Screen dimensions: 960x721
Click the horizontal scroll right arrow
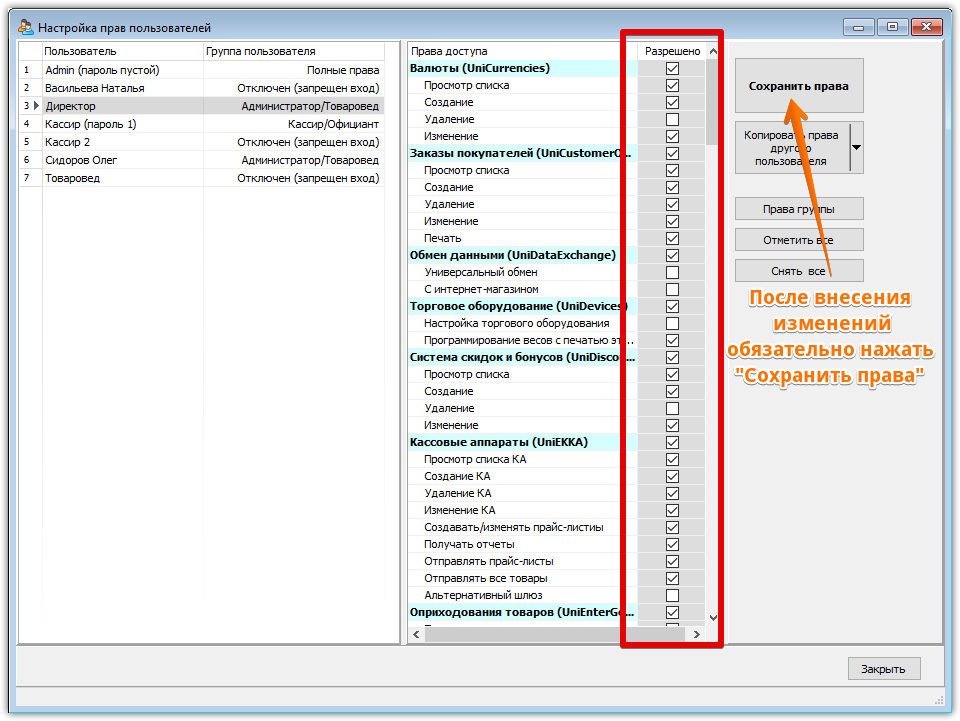click(697, 635)
